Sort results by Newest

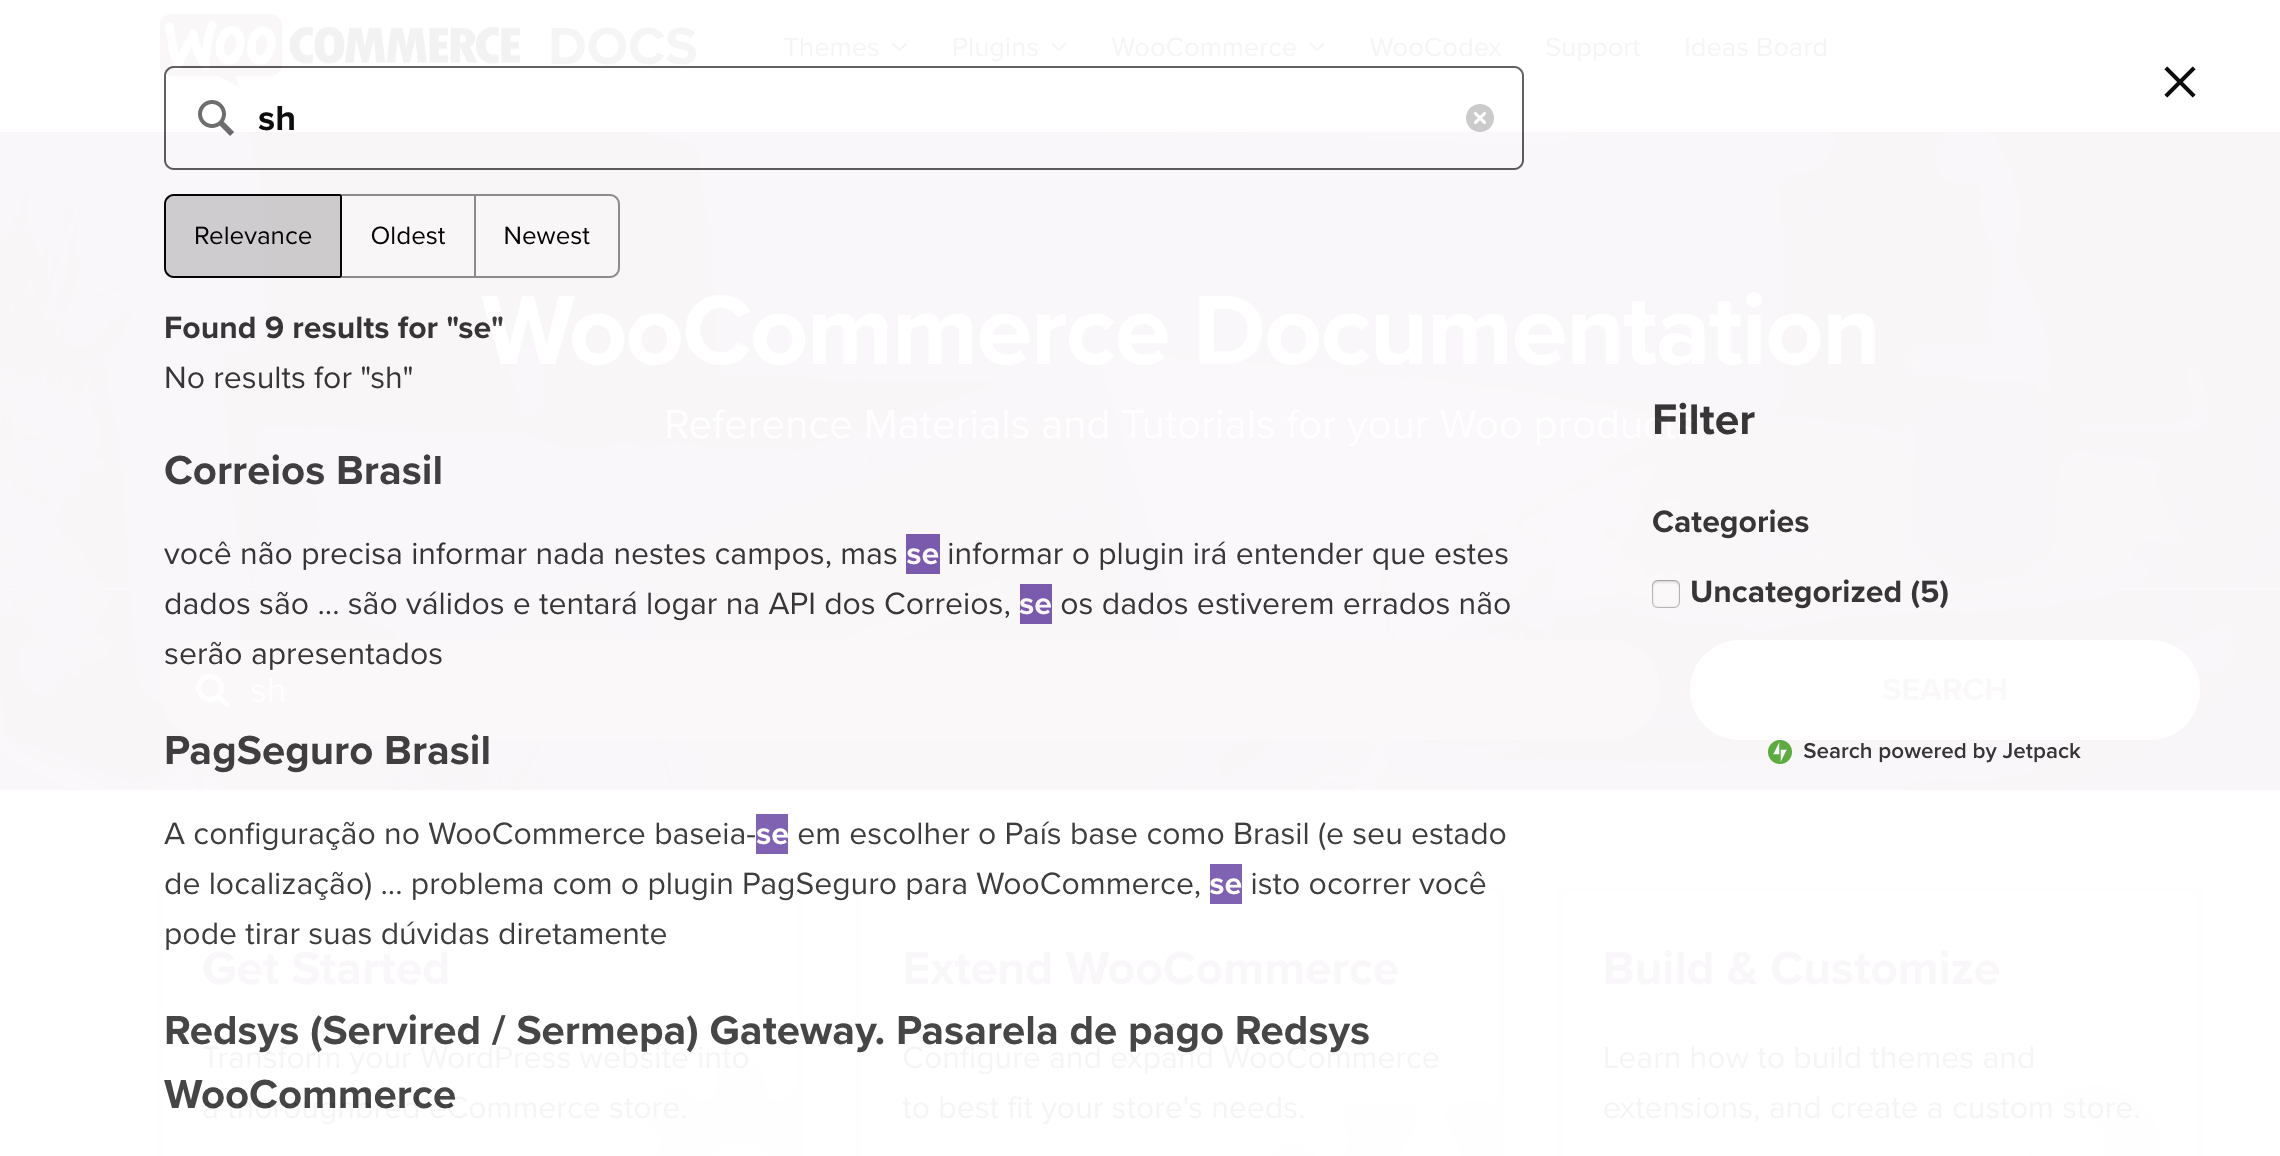[x=547, y=236]
